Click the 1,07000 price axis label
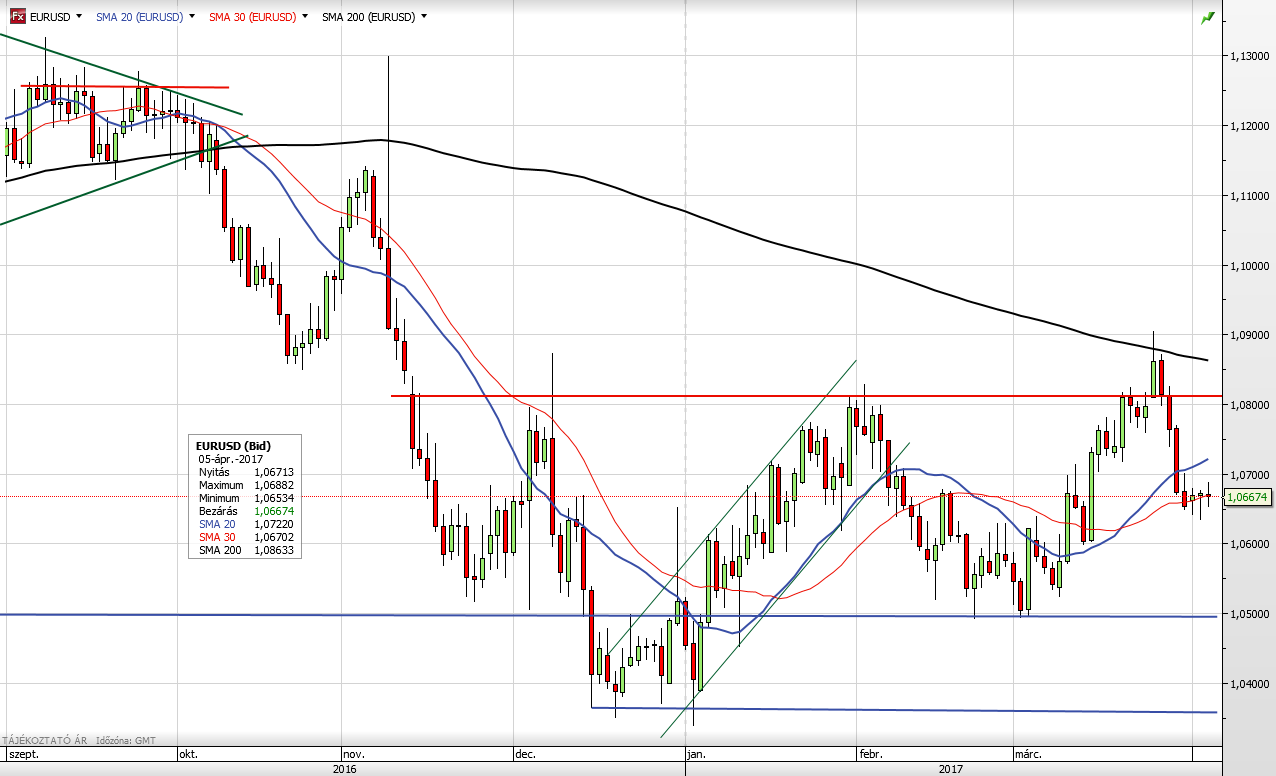 coord(1252,475)
